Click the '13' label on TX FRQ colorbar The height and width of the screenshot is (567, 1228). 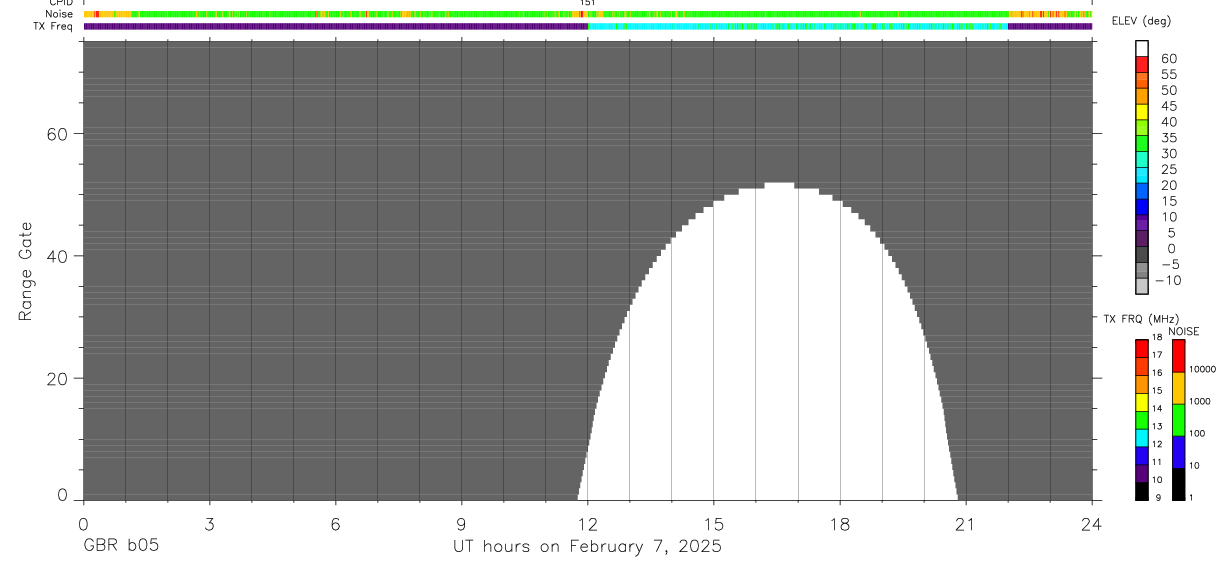1158,426
